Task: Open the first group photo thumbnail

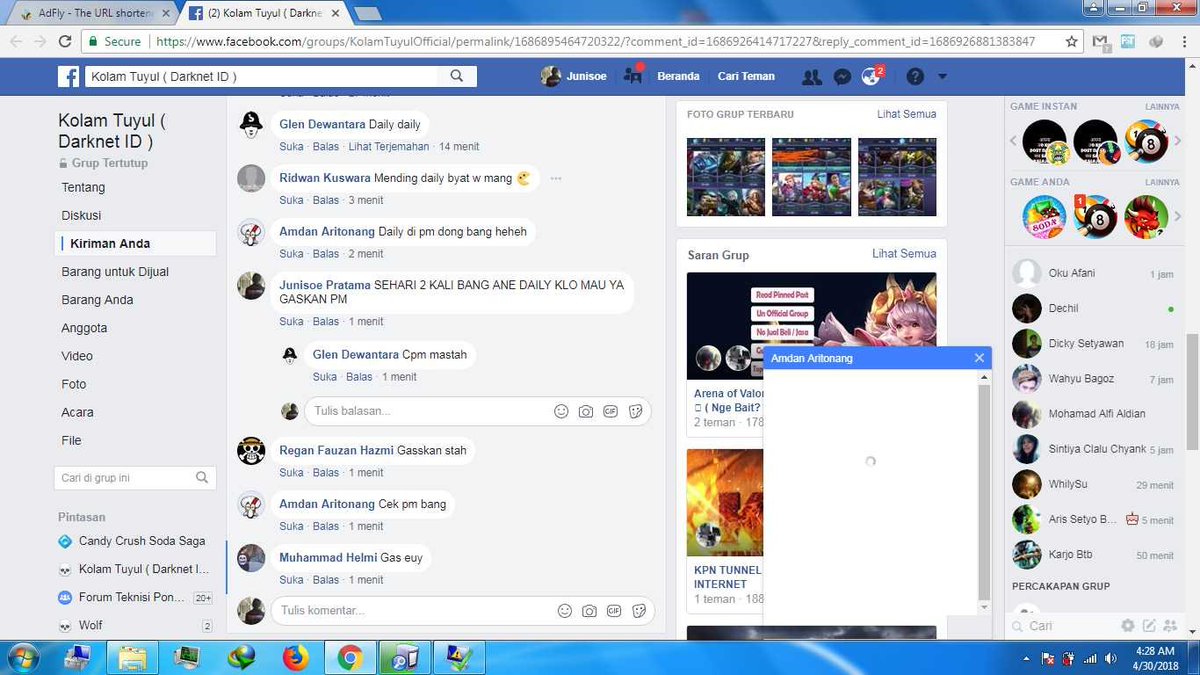Action: pos(726,177)
